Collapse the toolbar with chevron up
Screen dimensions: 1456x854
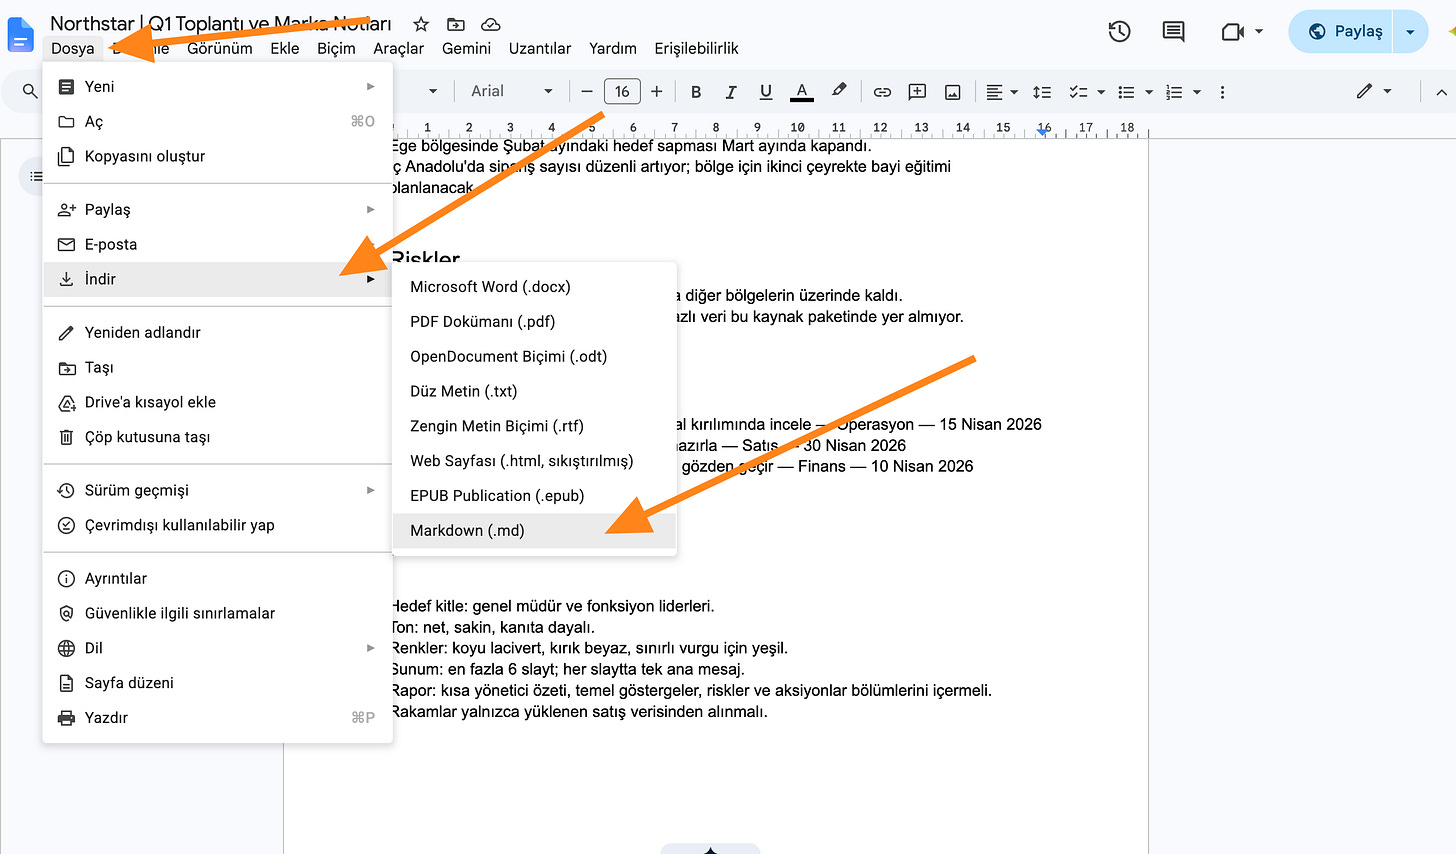[x=1441, y=92]
